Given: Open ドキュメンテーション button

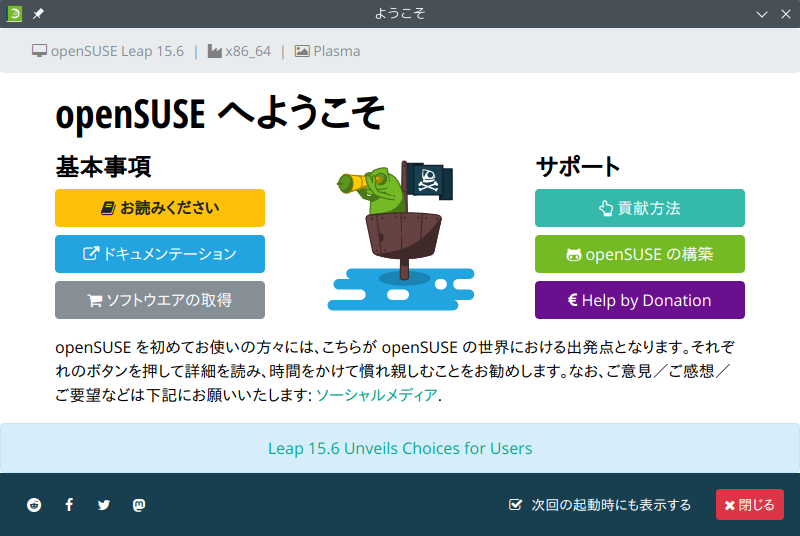Looking at the screenshot, I should click(160, 254).
